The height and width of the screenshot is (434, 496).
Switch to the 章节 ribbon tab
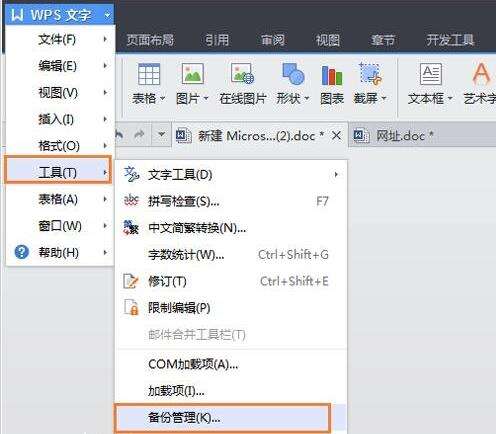383,40
